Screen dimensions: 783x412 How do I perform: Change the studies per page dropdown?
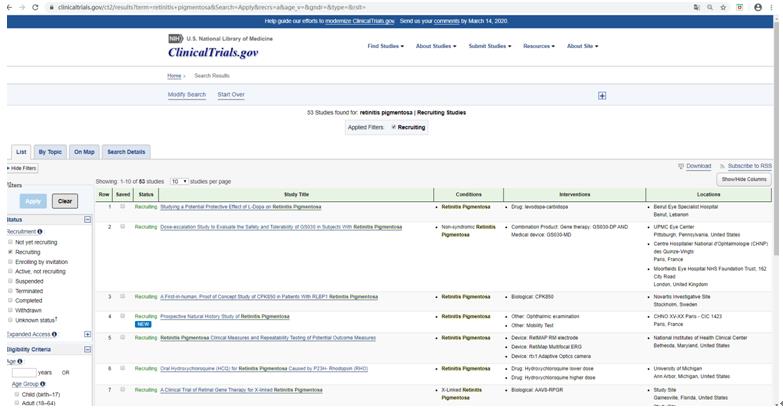[x=179, y=181]
